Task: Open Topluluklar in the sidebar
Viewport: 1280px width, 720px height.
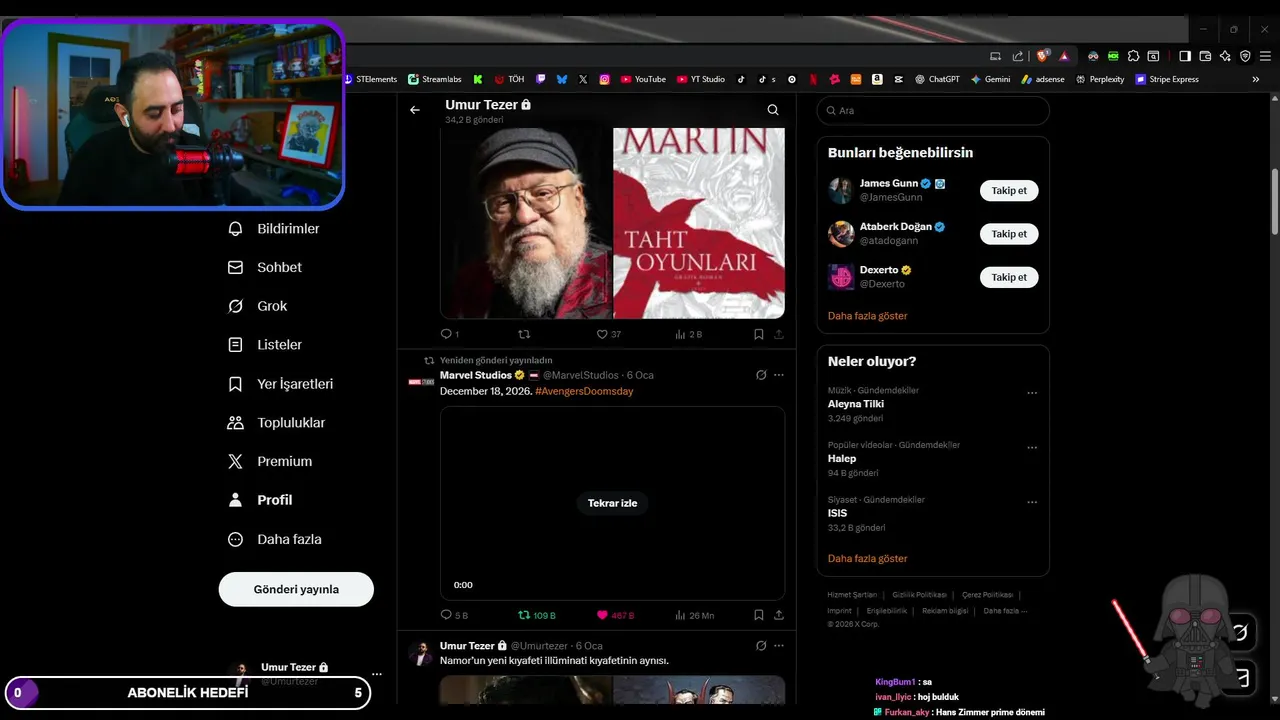Action: [276, 422]
